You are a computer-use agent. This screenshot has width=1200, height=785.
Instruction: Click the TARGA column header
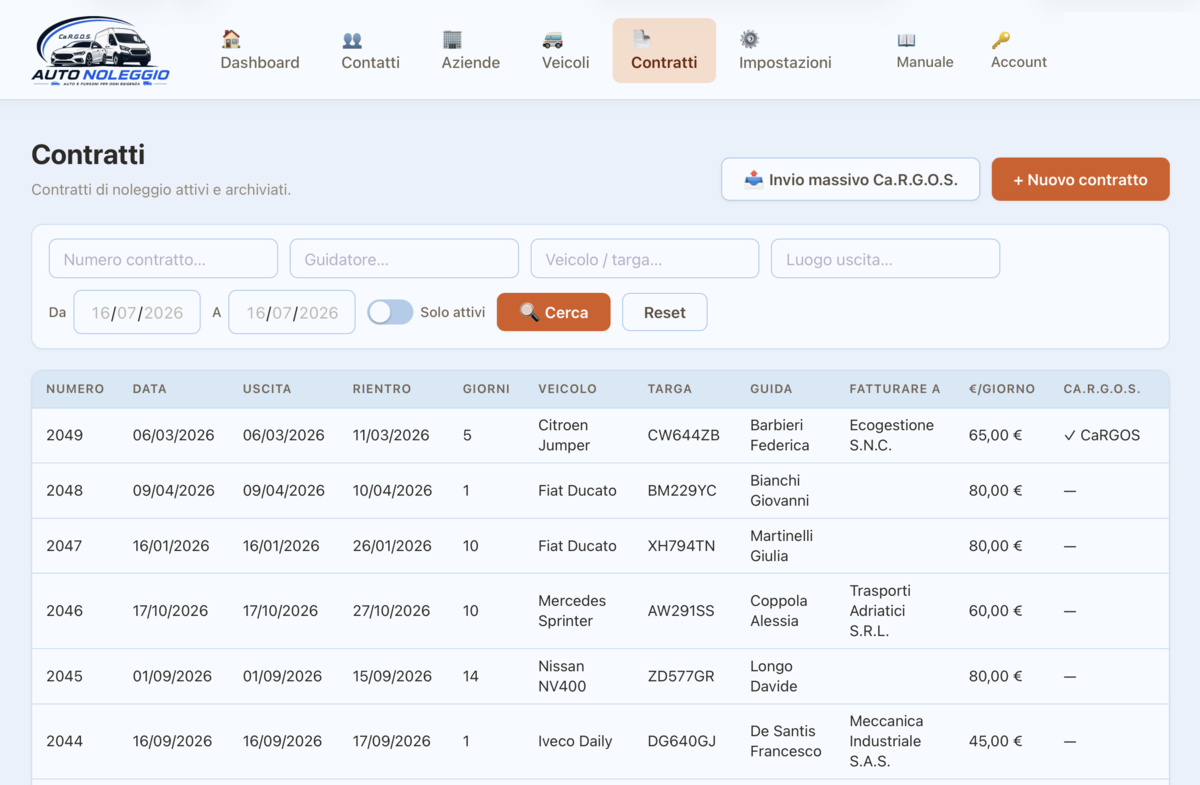(x=670, y=389)
